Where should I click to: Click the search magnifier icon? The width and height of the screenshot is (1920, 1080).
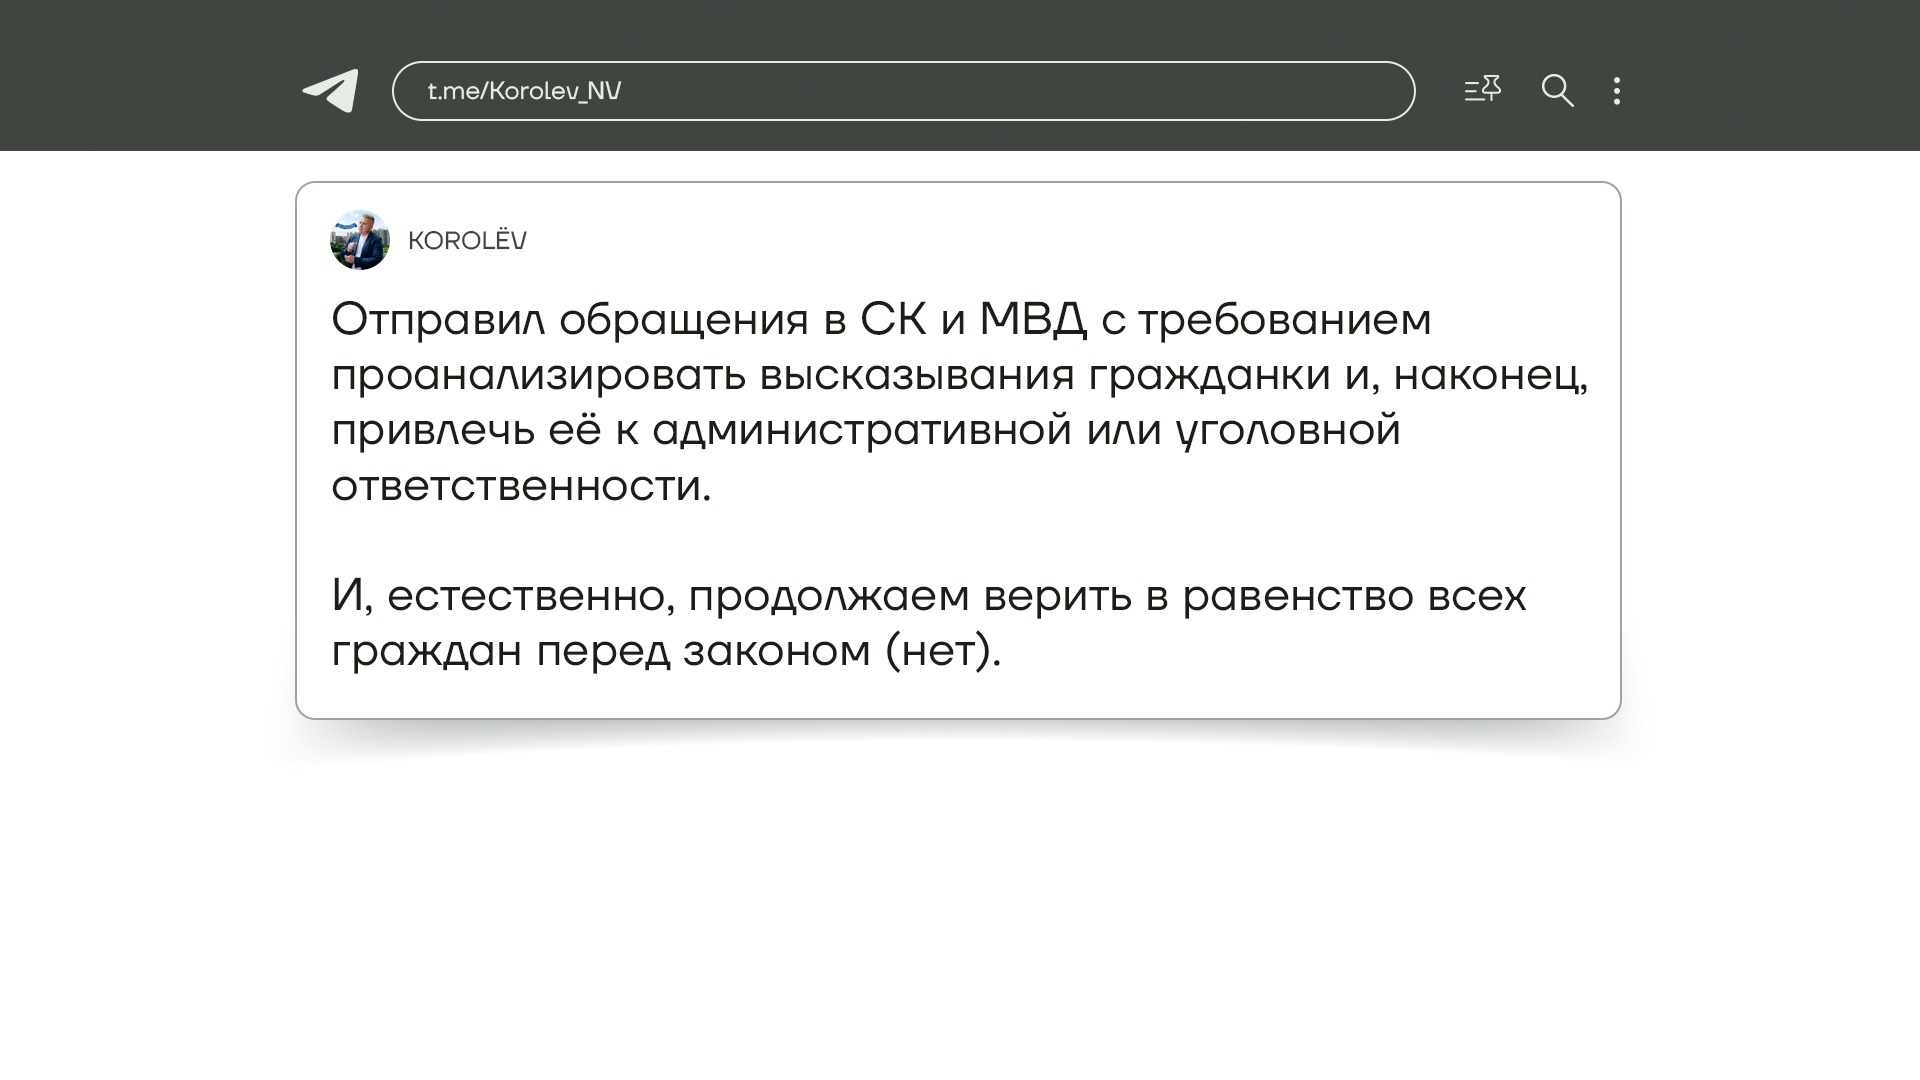(1557, 91)
